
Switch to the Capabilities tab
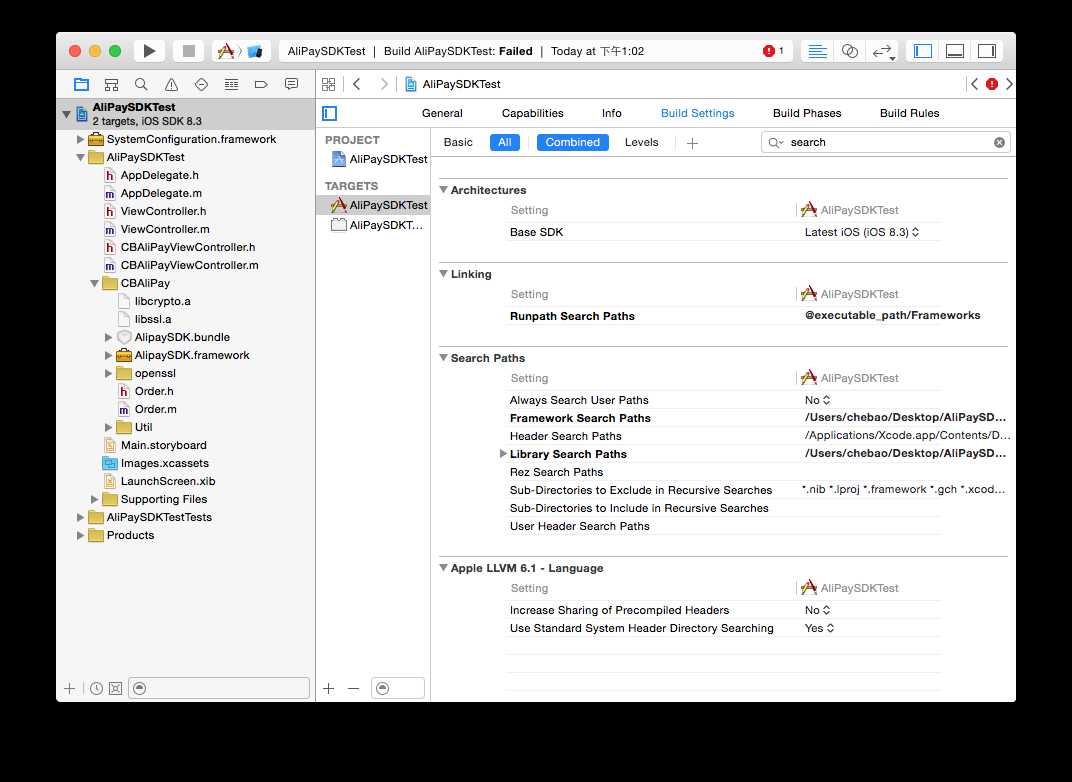pyautogui.click(x=533, y=113)
